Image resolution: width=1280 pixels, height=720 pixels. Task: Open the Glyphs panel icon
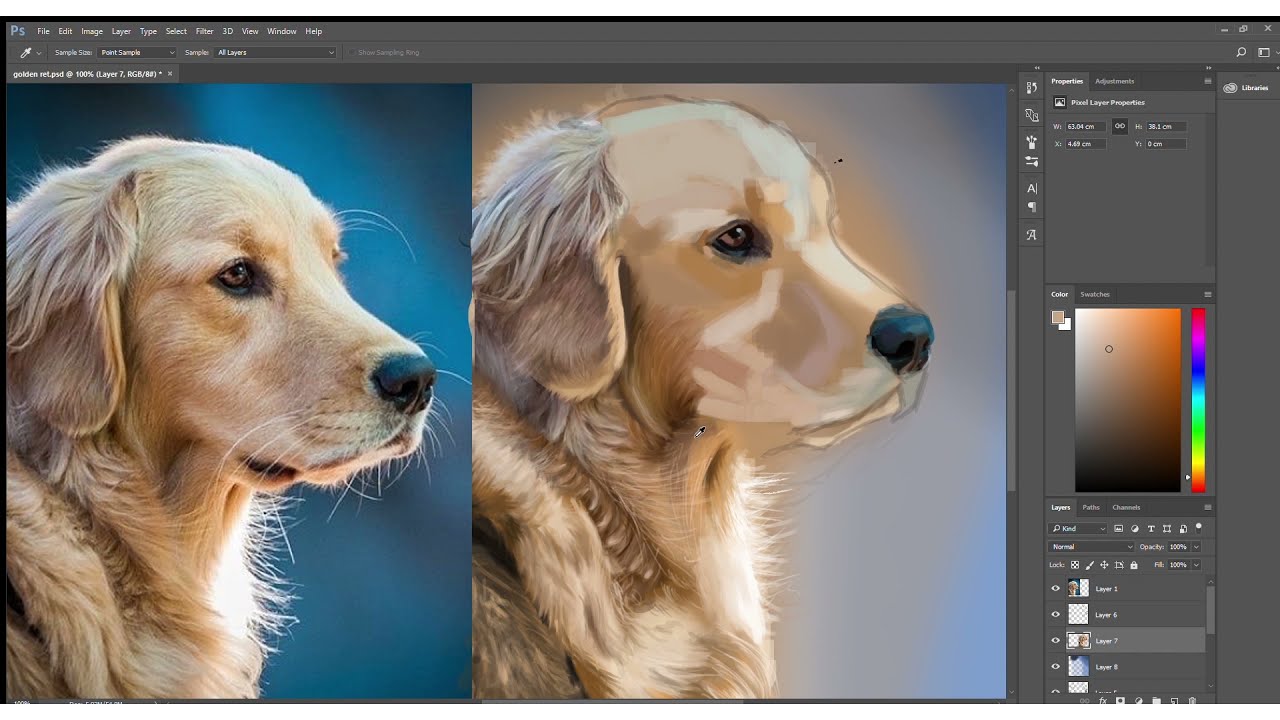[x=1032, y=235]
